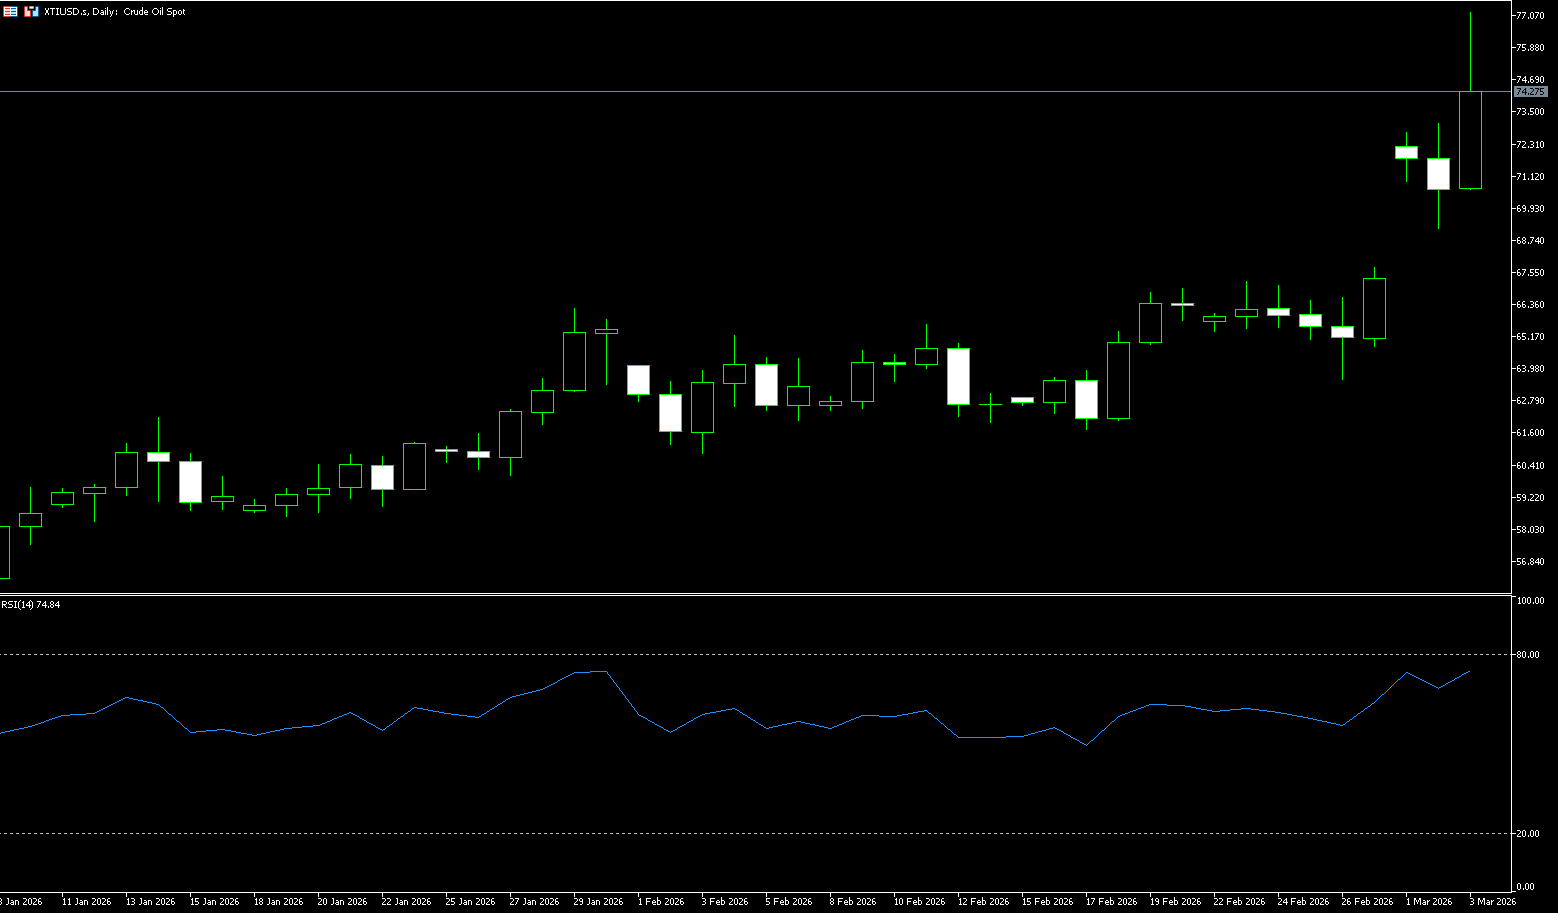Image resolution: width=1558 pixels, height=913 pixels.
Task: Select the latest 3 Mar 2026 candlestick
Action: (1470, 140)
